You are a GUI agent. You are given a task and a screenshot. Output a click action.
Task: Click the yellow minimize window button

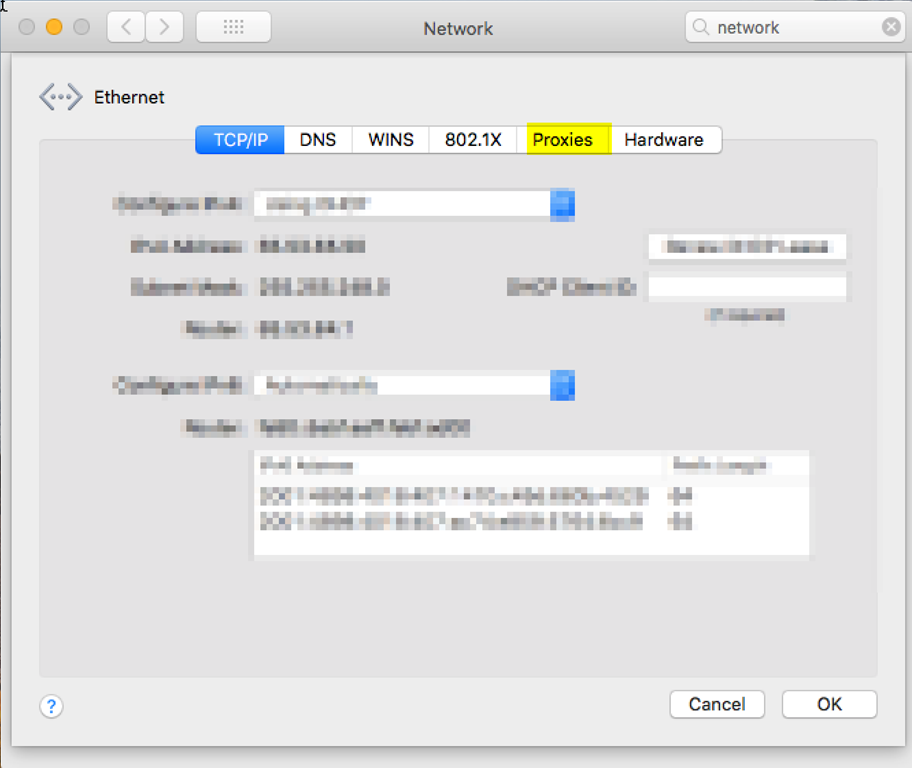coord(54,27)
